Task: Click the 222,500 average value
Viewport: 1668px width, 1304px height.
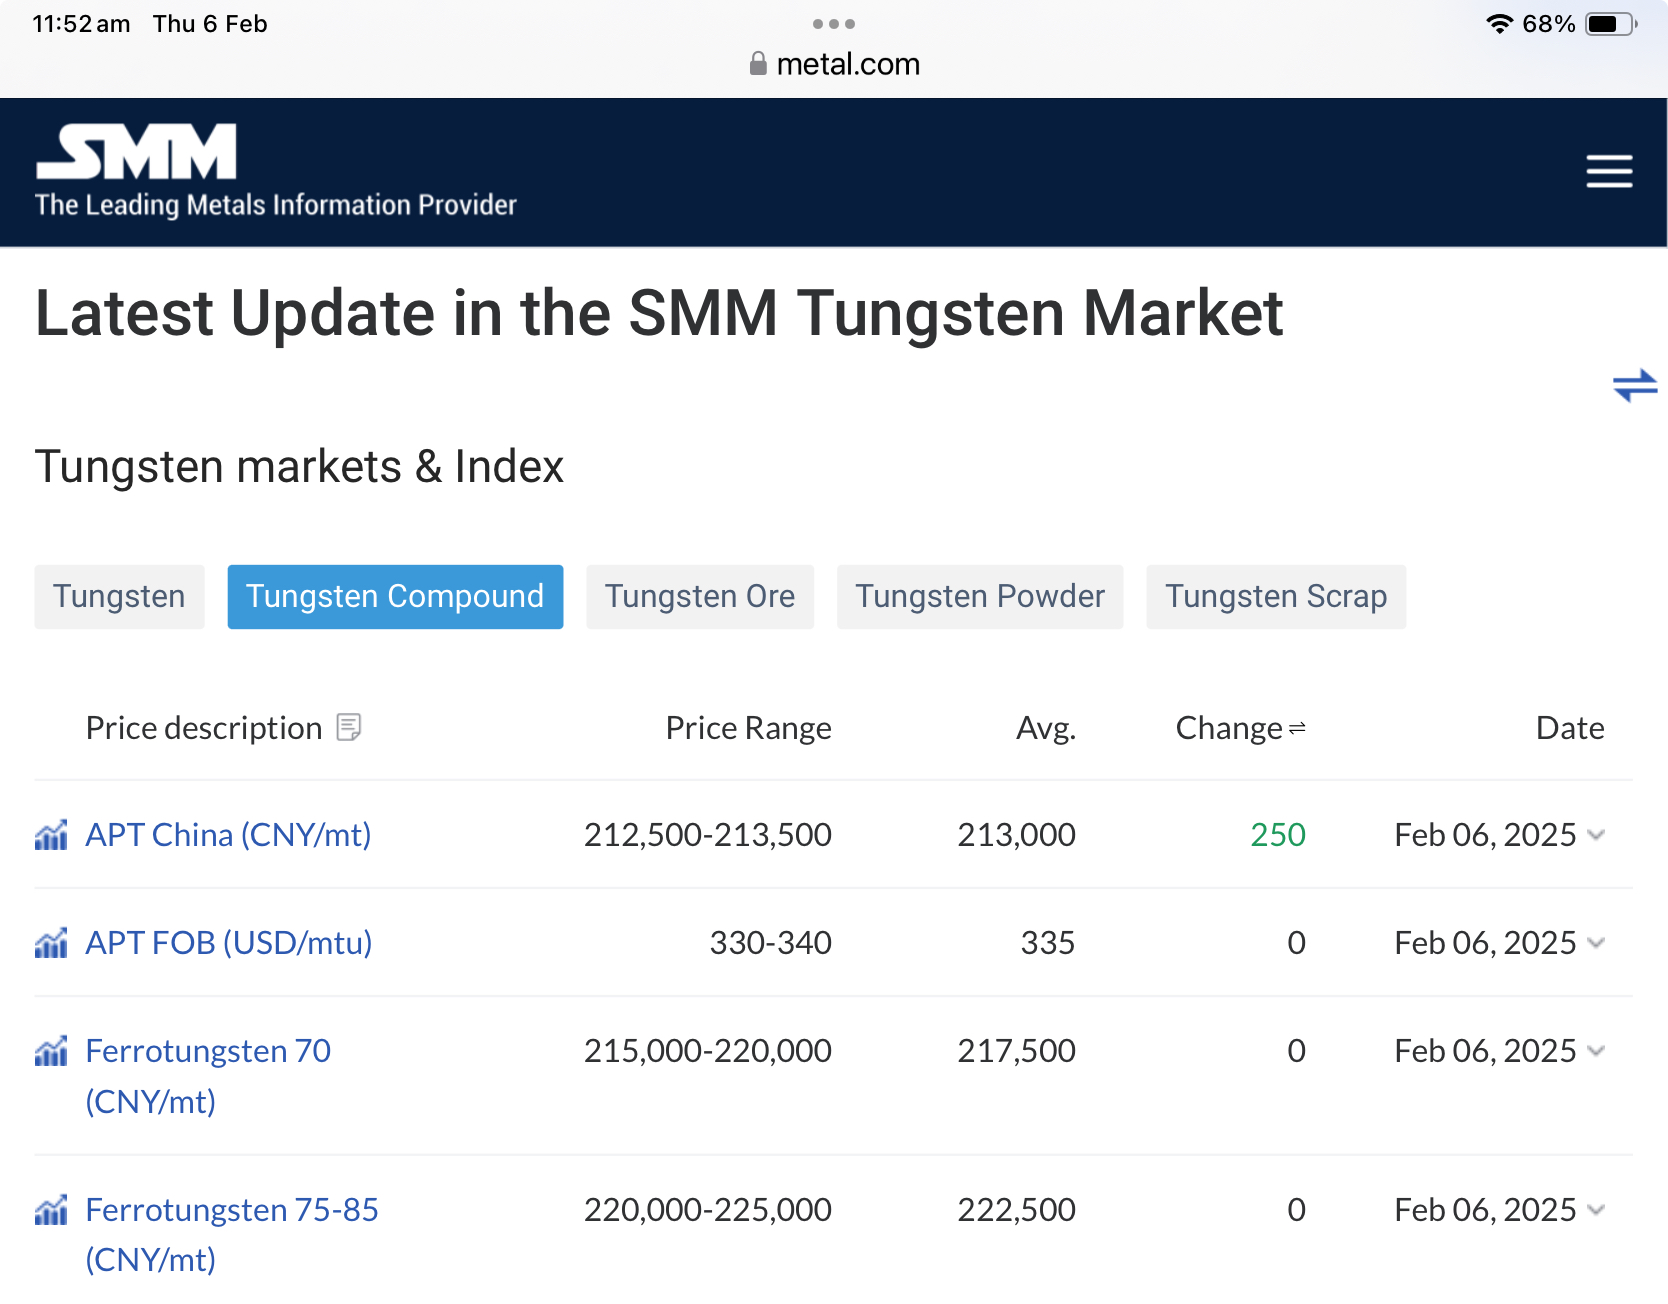Action: pyautogui.click(x=1017, y=1210)
